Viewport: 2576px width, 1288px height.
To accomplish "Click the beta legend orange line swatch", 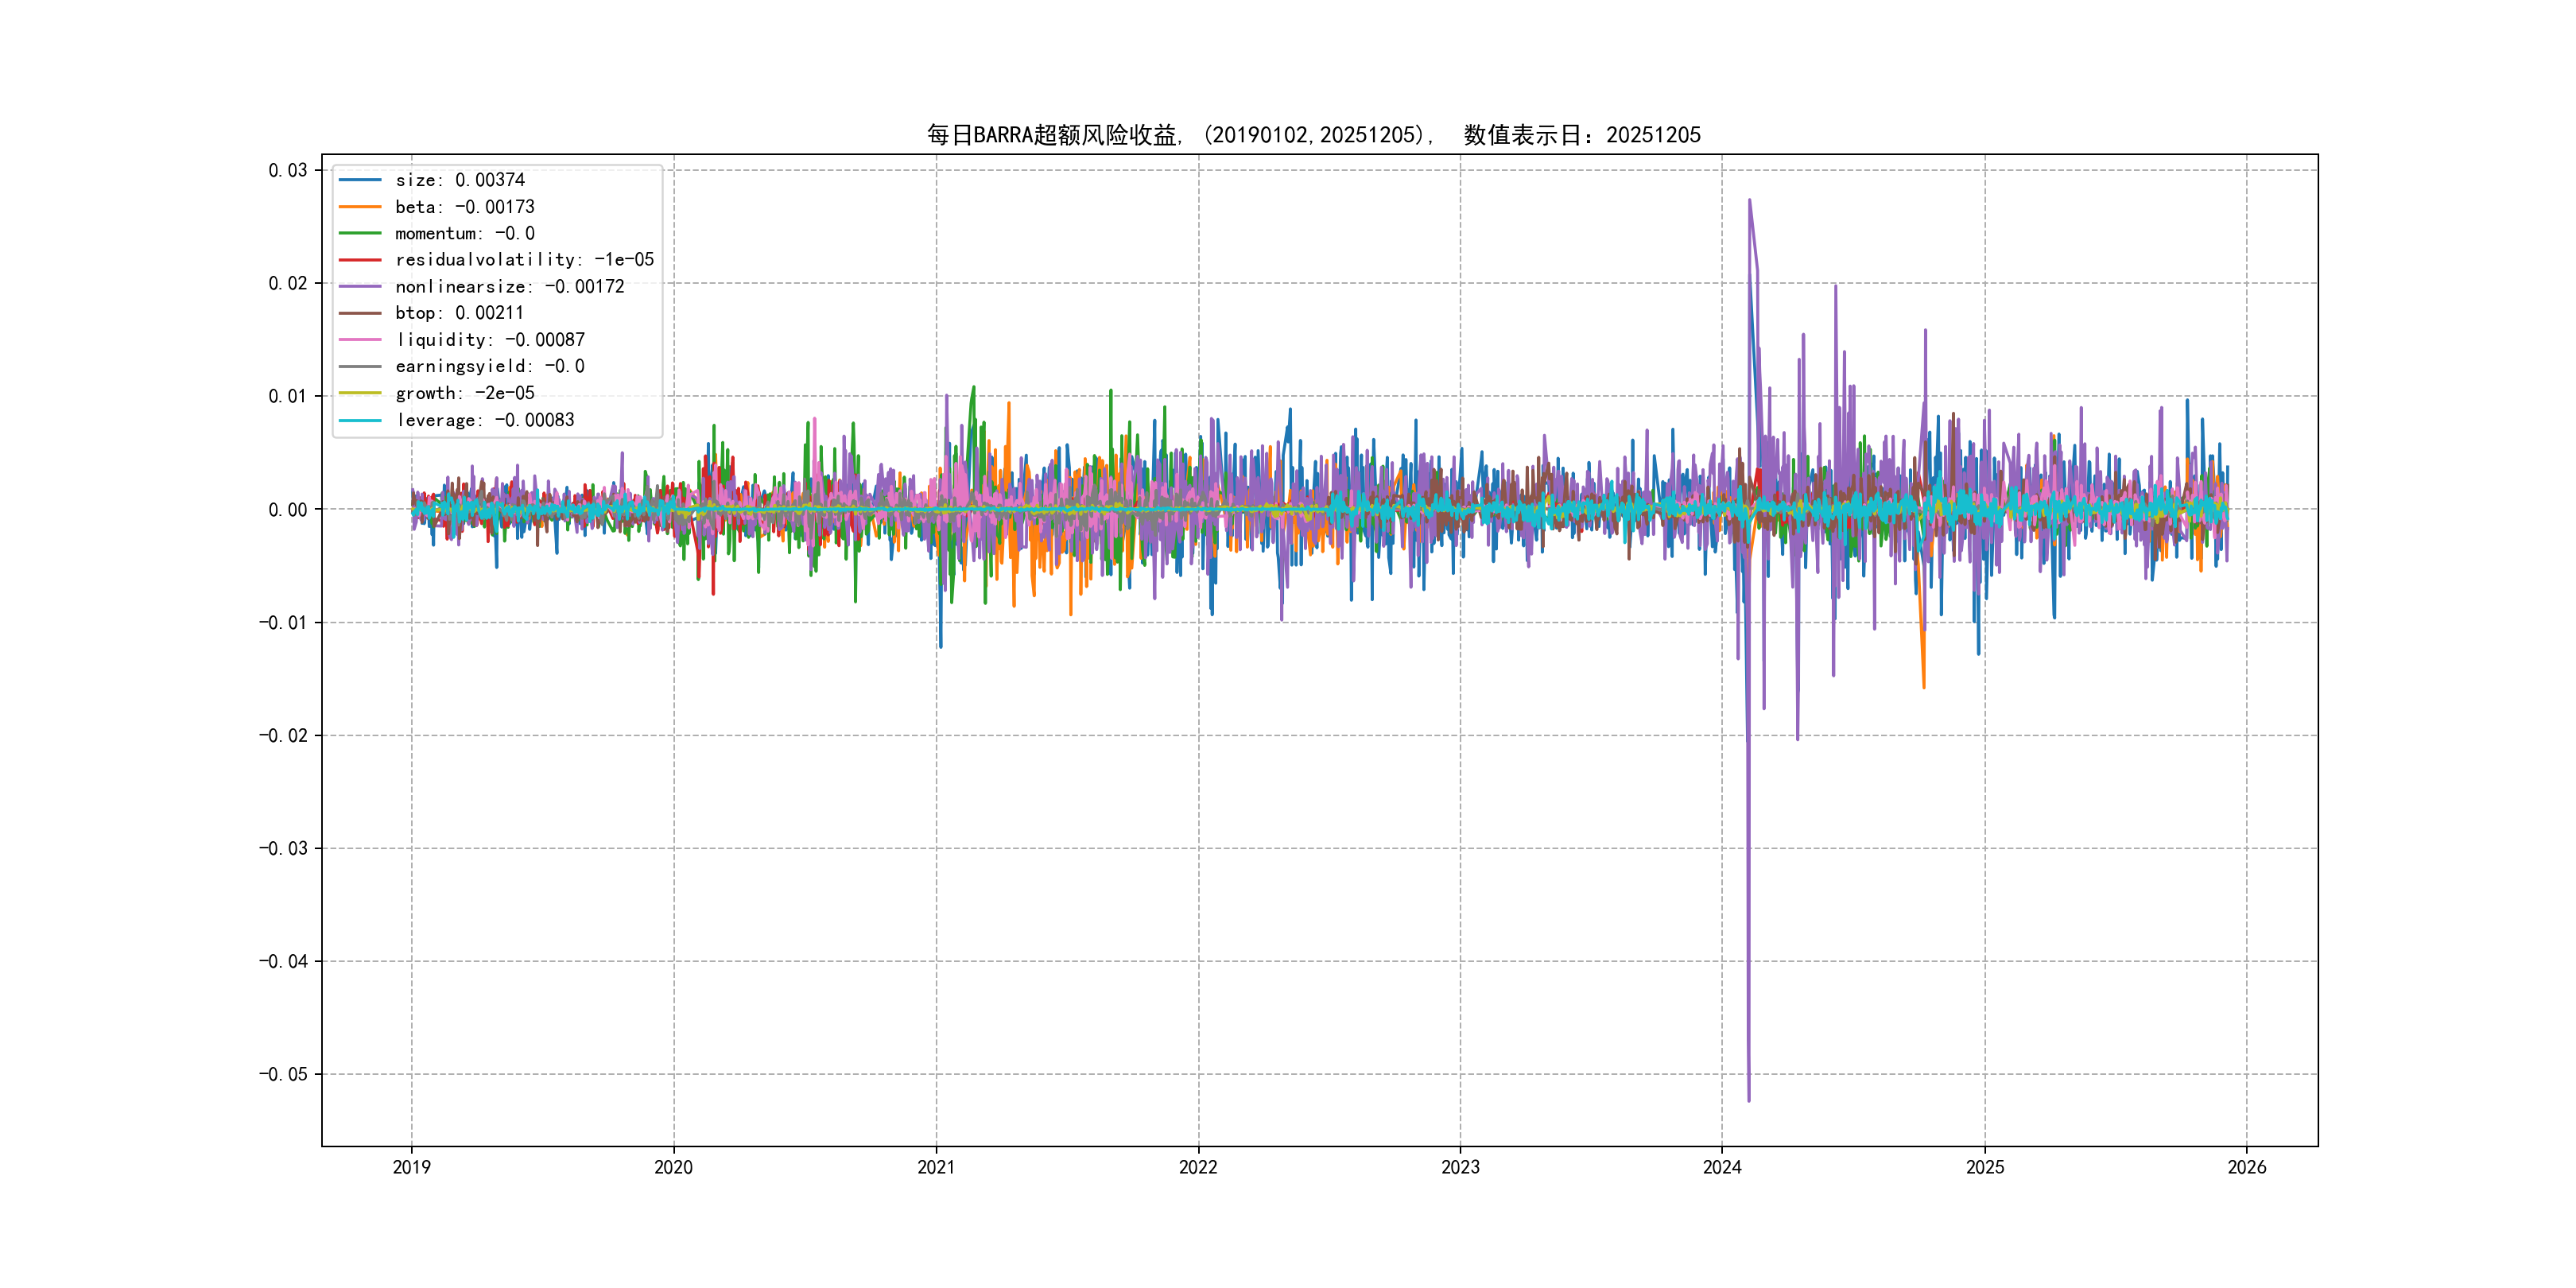I will 360,207.
